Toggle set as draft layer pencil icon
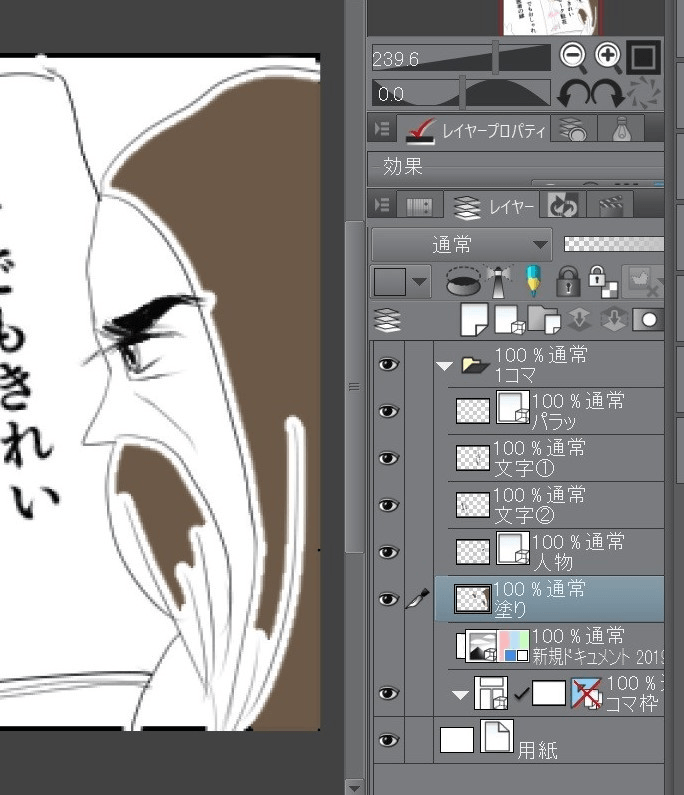This screenshot has height=795, width=684. pos(533,281)
